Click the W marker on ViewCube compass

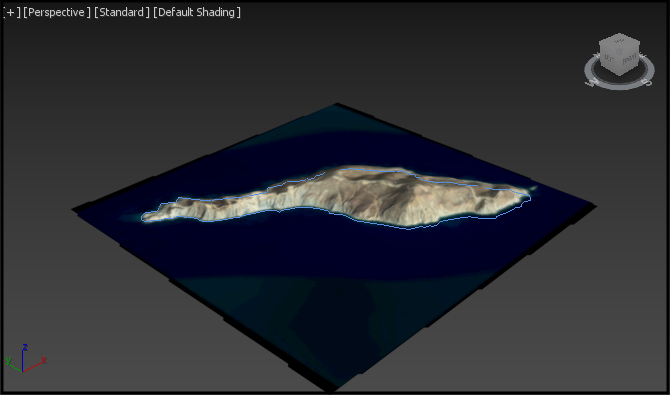(x=591, y=83)
